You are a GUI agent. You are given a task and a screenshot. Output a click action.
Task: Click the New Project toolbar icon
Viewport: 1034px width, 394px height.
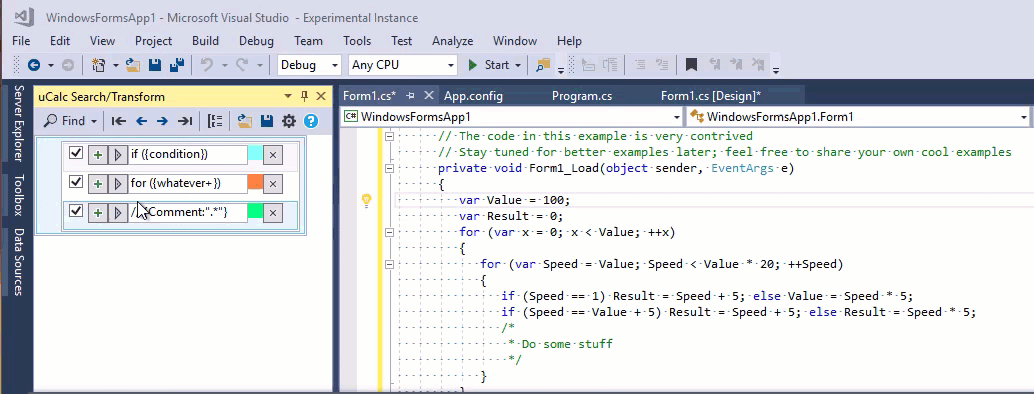click(99, 65)
